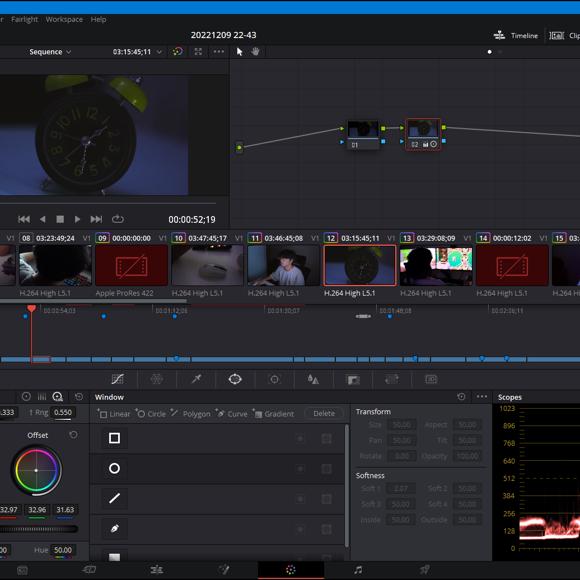
Task: Add a Circle window
Action: [x=151, y=414]
